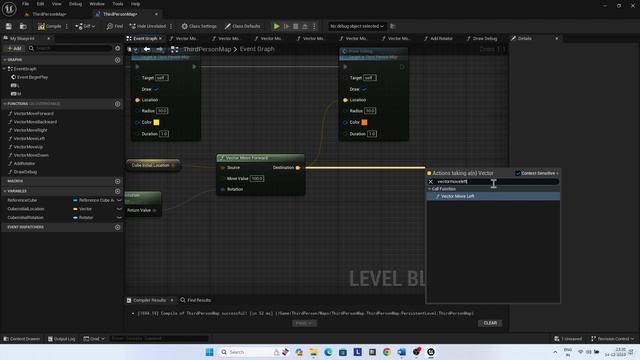
Task: Open the Diff dropdown
Action: (x=85, y=26)
